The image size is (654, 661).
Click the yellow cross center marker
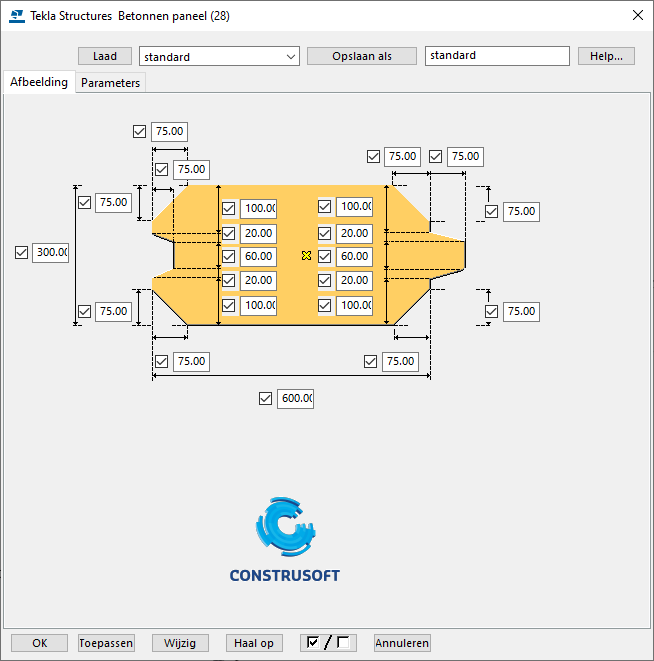click(306, 256)
